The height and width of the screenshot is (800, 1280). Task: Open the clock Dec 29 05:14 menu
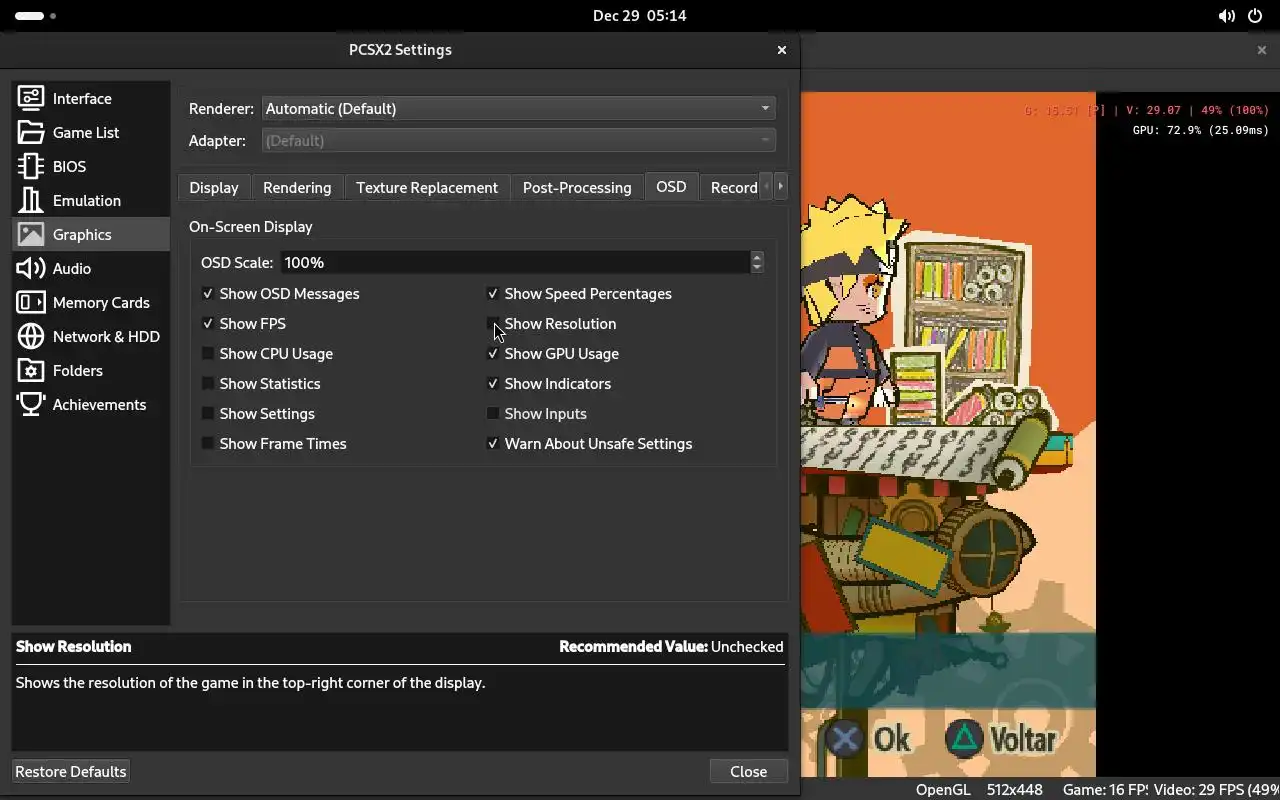(x=639, y=16)
